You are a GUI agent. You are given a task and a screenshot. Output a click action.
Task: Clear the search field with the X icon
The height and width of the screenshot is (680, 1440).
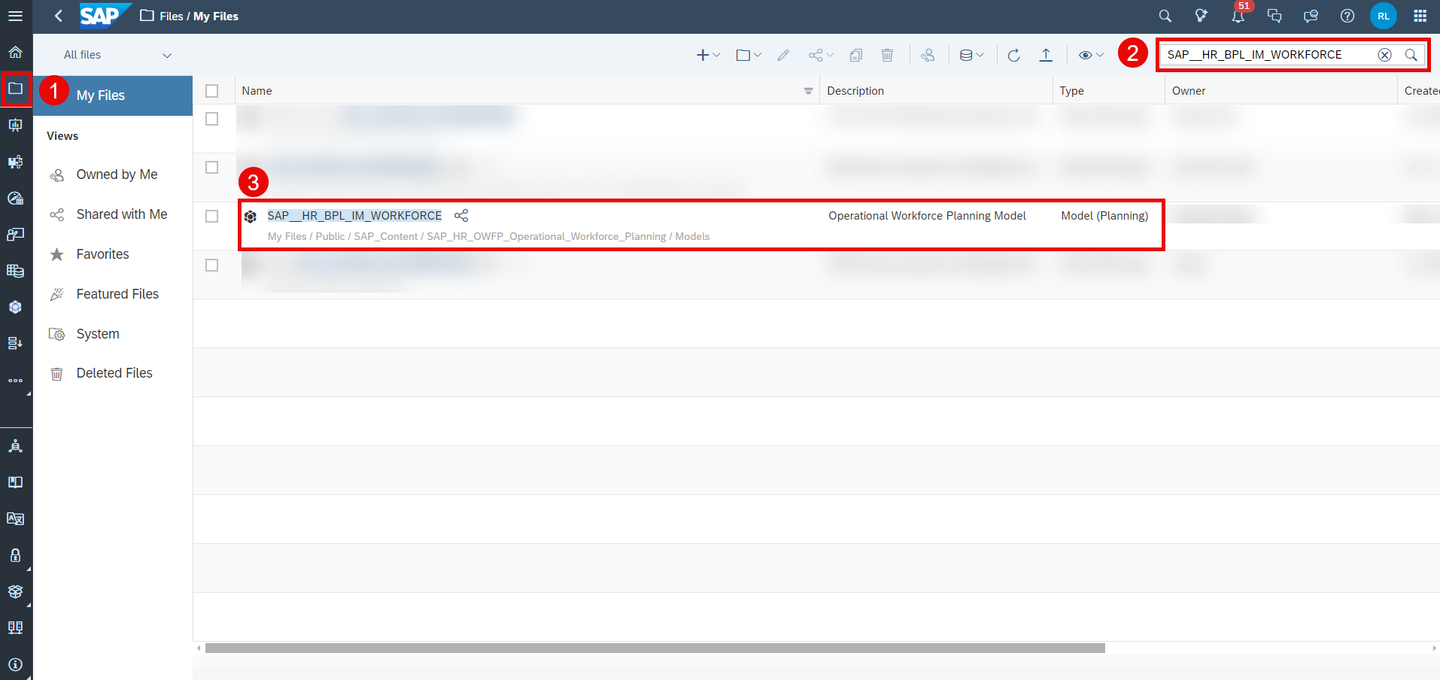pyautogui.click(x=1384, y=55)
